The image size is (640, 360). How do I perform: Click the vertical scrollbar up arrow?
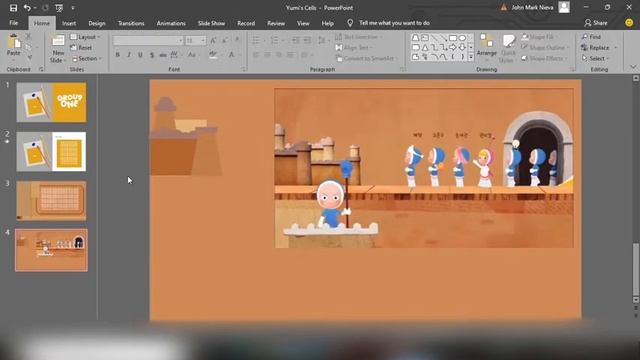pos(636,78)
